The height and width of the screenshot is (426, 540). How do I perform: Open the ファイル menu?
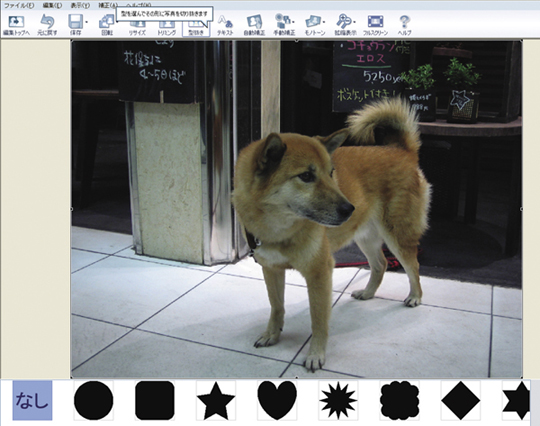click(x=19, y=5)
